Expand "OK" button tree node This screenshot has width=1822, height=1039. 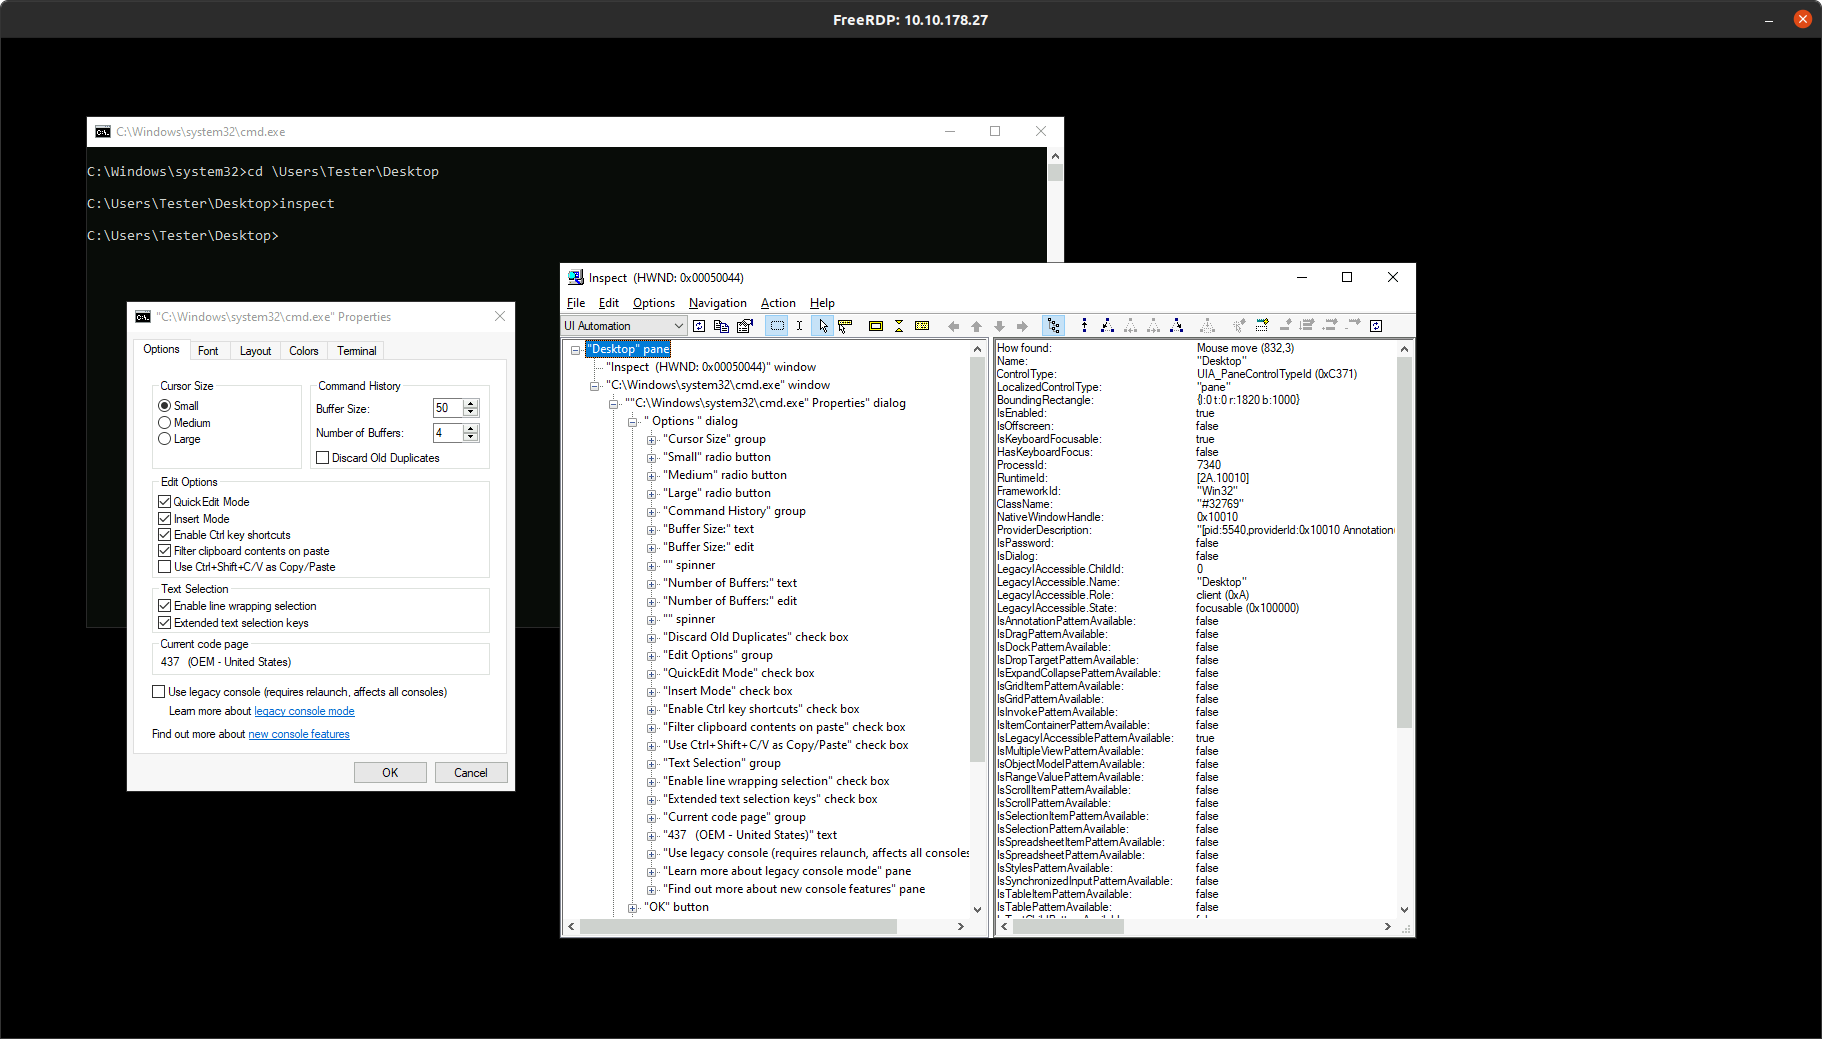[632, 908]
